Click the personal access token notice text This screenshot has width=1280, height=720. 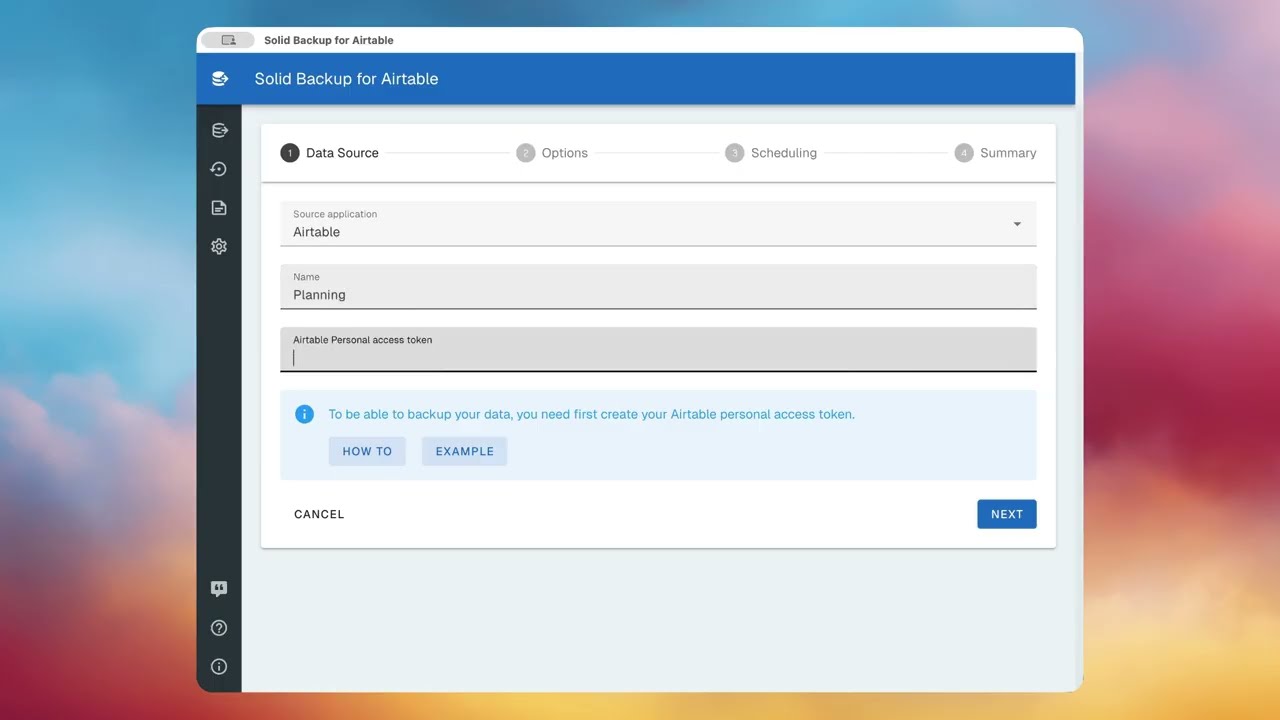tap(592, 414)
